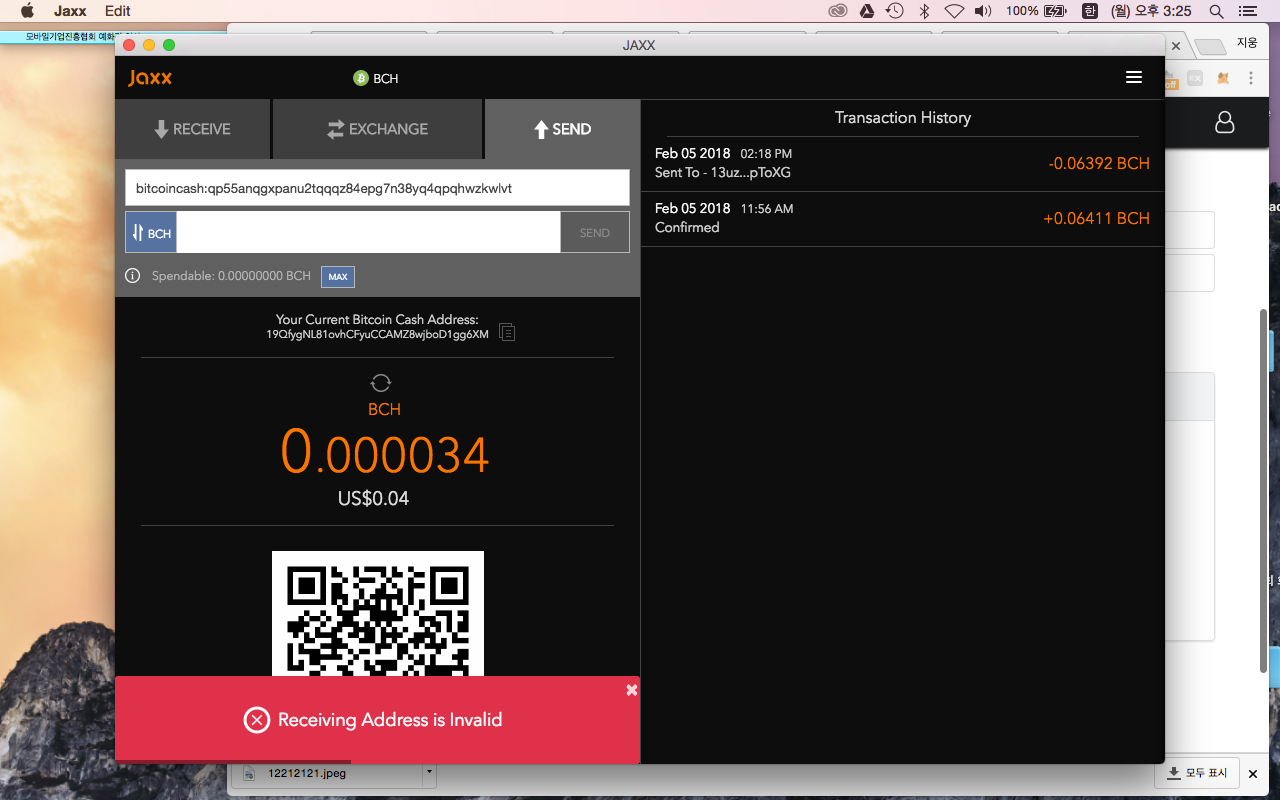Open the Feb 05 02:18 PM sent transaction

(902, 163)
